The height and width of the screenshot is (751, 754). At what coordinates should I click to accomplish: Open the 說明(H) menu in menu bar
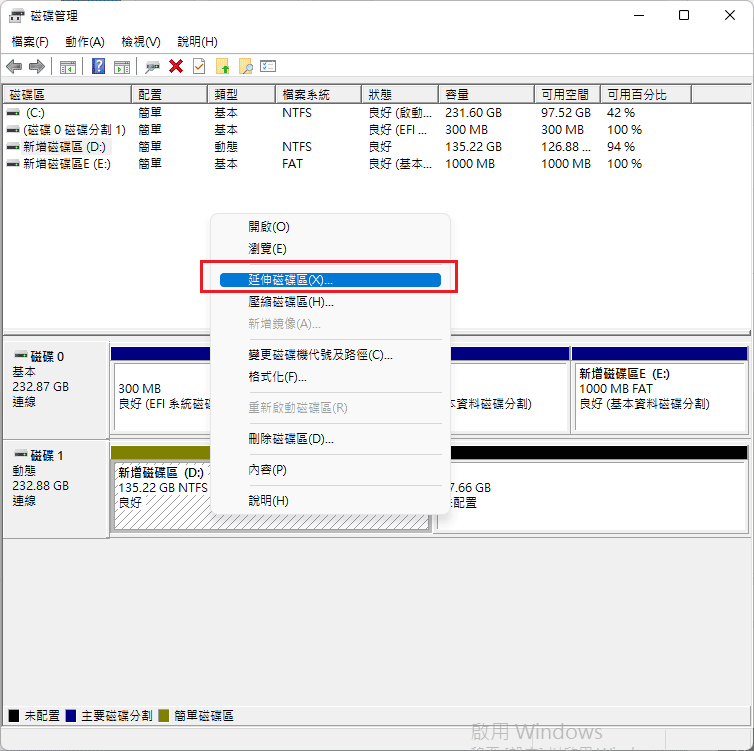197,42
